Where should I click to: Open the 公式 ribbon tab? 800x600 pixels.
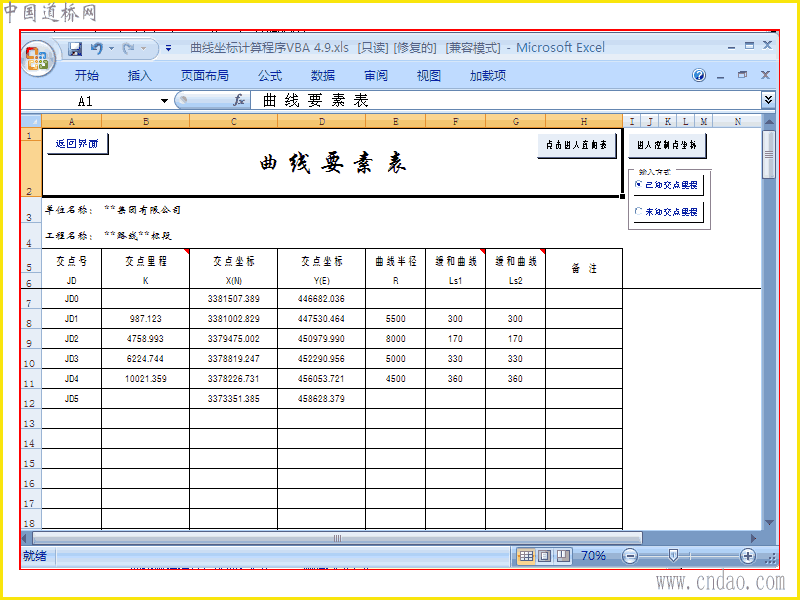(270, 76)
